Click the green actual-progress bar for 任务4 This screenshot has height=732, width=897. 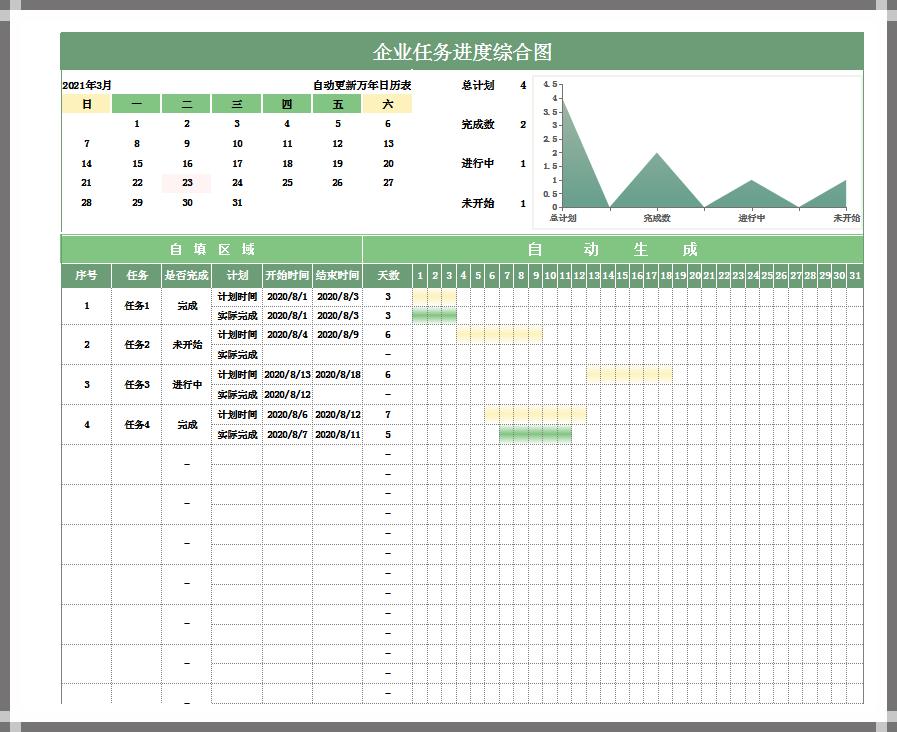(x=535, y=435)
